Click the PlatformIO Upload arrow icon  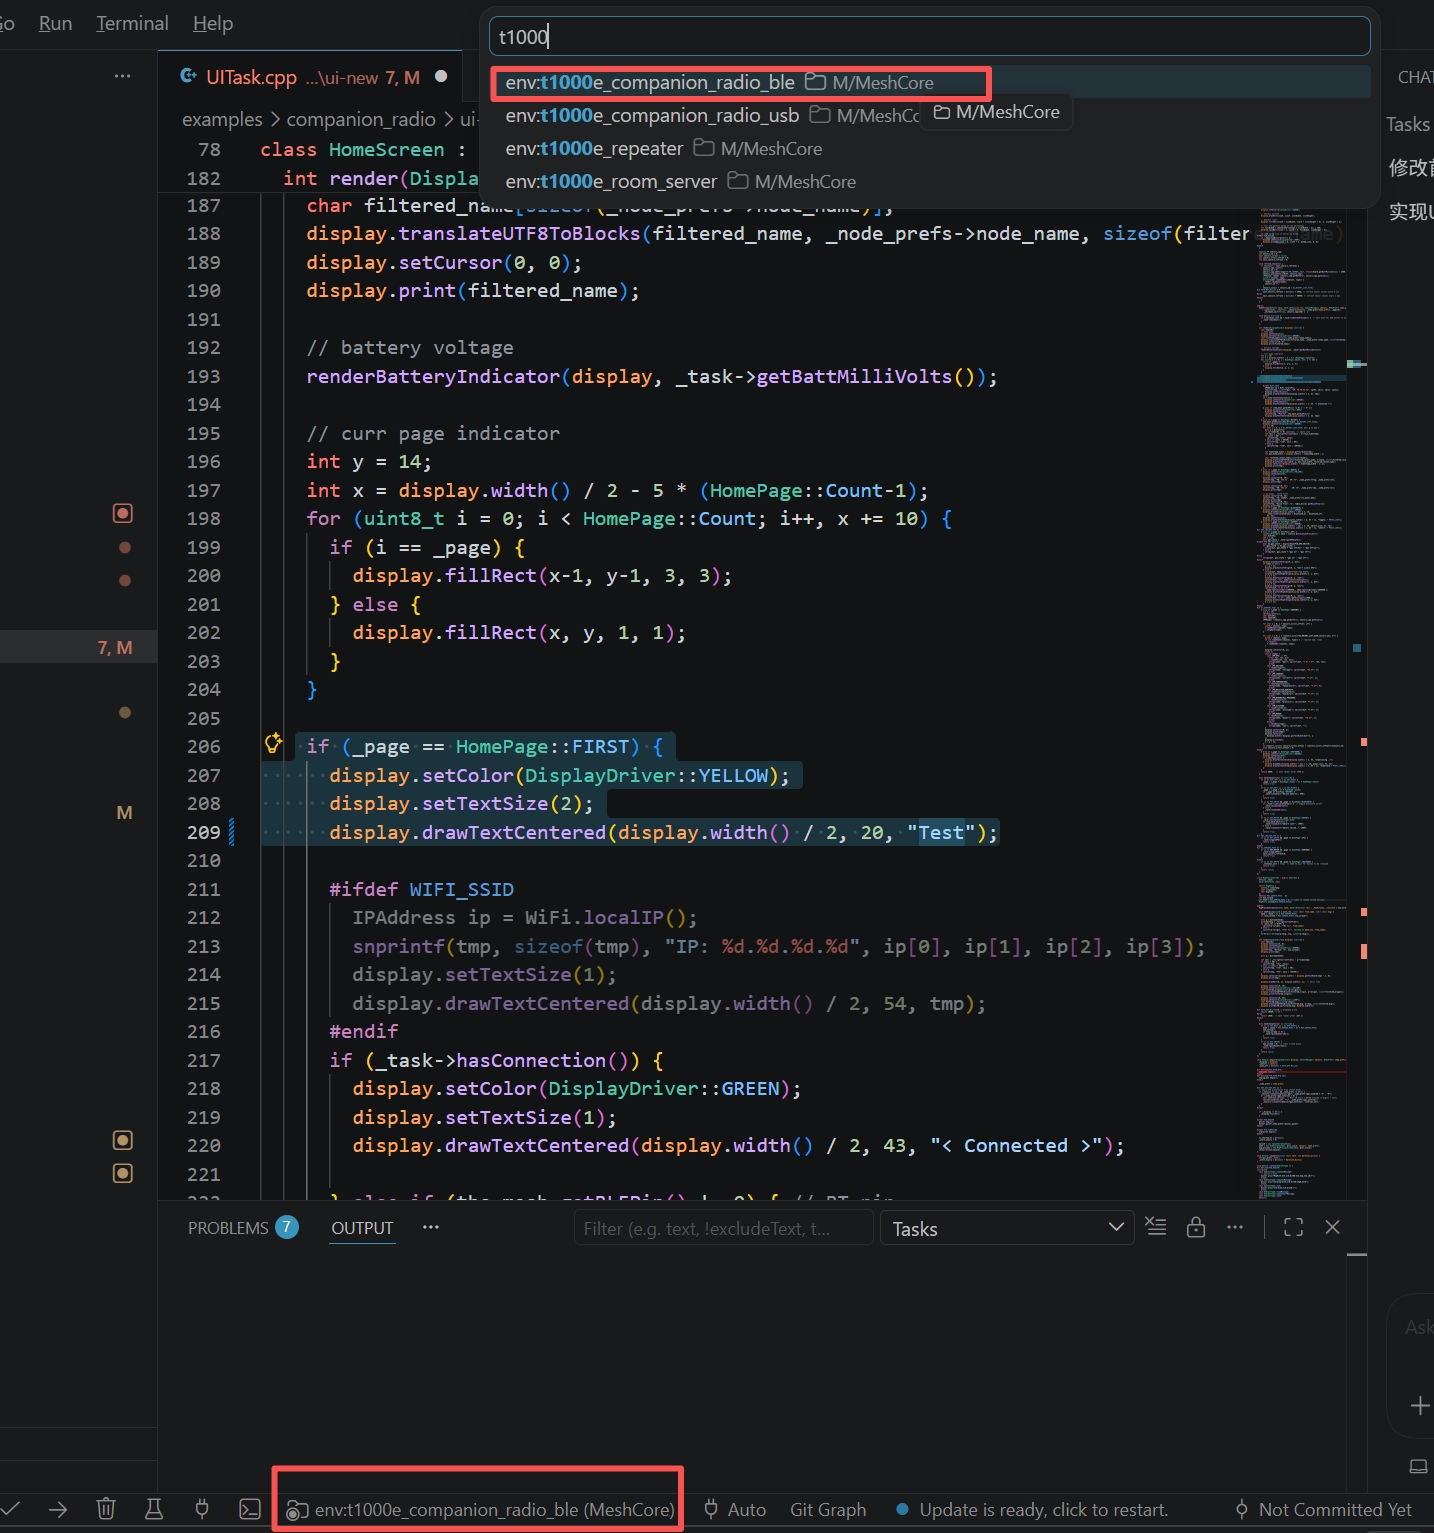point(58,1509)
